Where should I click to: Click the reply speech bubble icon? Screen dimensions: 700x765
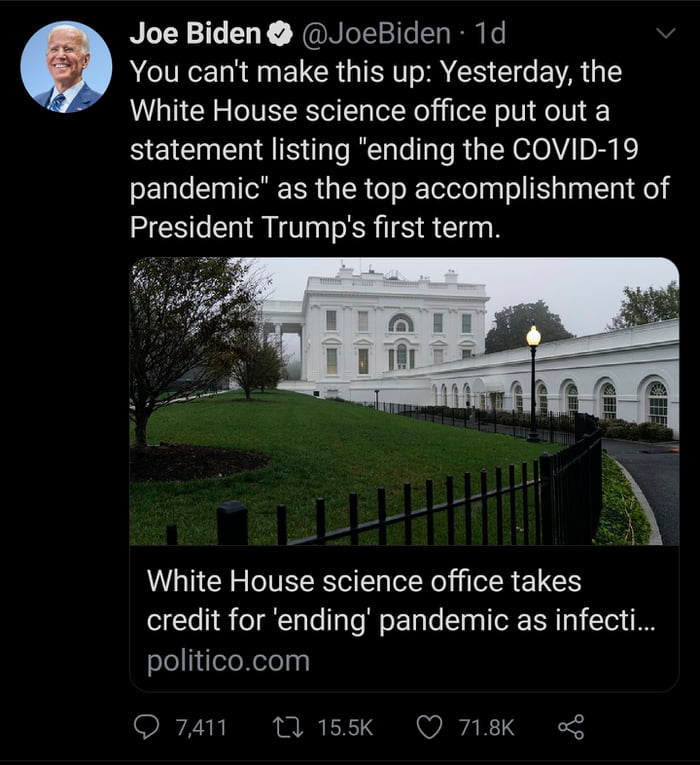(x=146, y=727)
